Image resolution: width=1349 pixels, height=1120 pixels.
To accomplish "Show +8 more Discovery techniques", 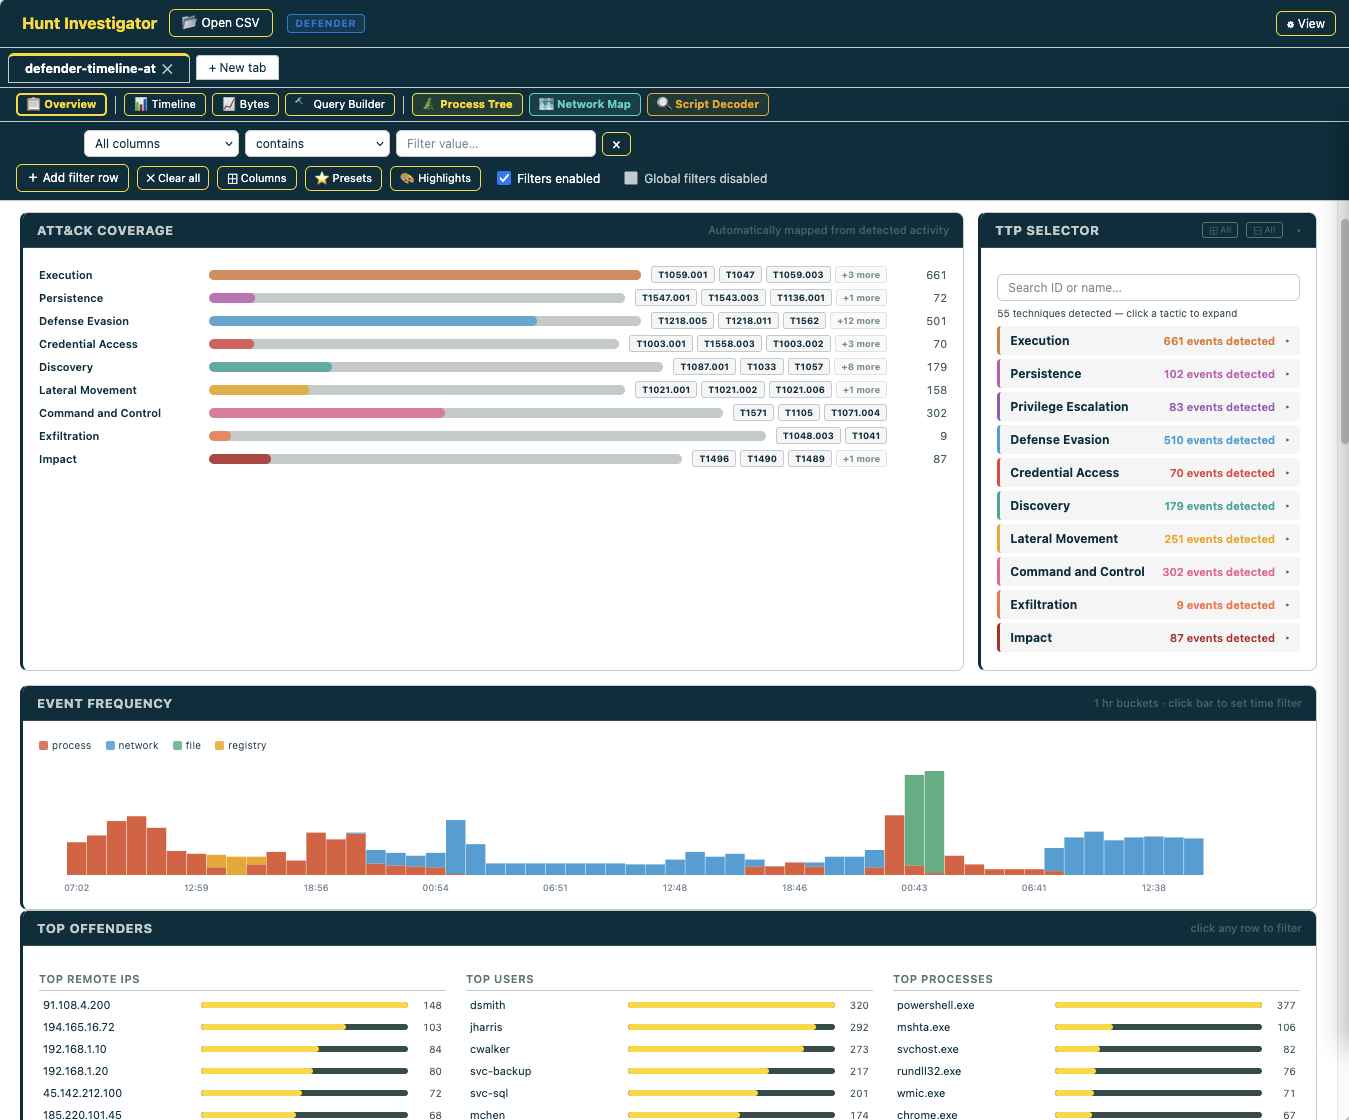I will pyautogui.click(x=861, y=367).
